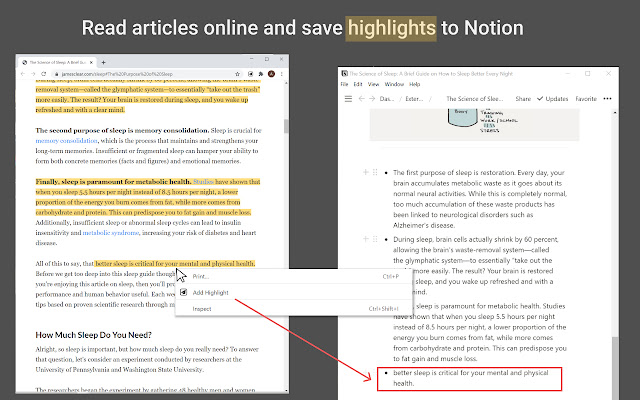Open Notion File menu
This screenshot has height=400, width=640.
pyautogui.click(x=344, y=84)
